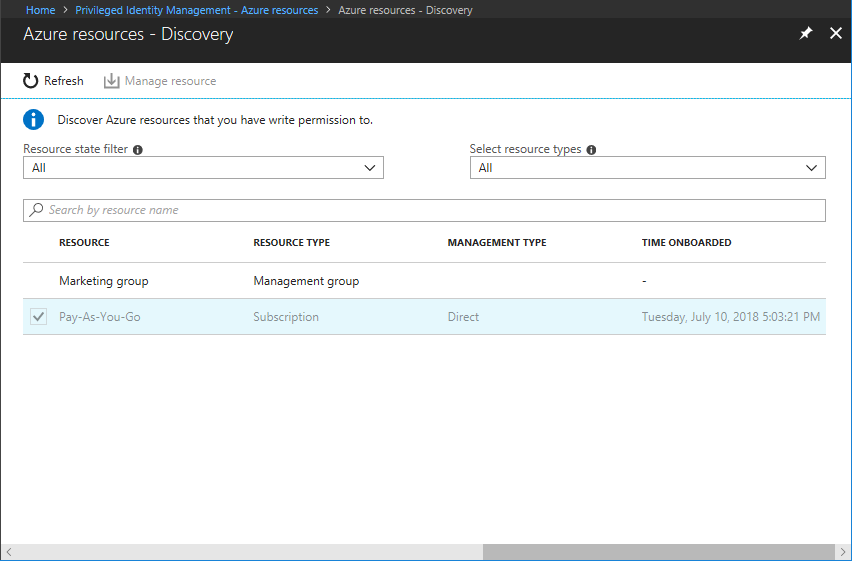Click the blue information icon
Image resolution: width=852 pixels, height=561 pixels.
(34, 120)
